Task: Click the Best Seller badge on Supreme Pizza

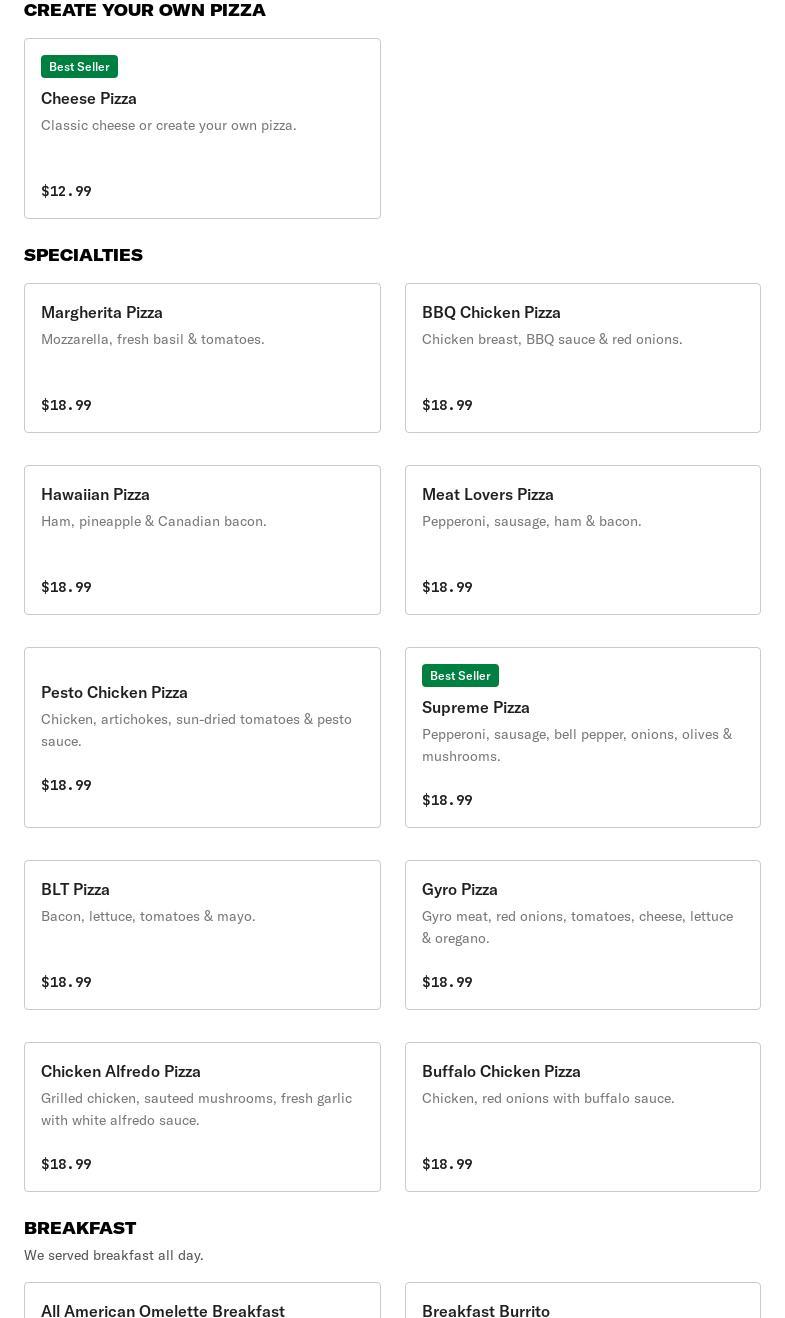Action: click(x=460, y=676)
